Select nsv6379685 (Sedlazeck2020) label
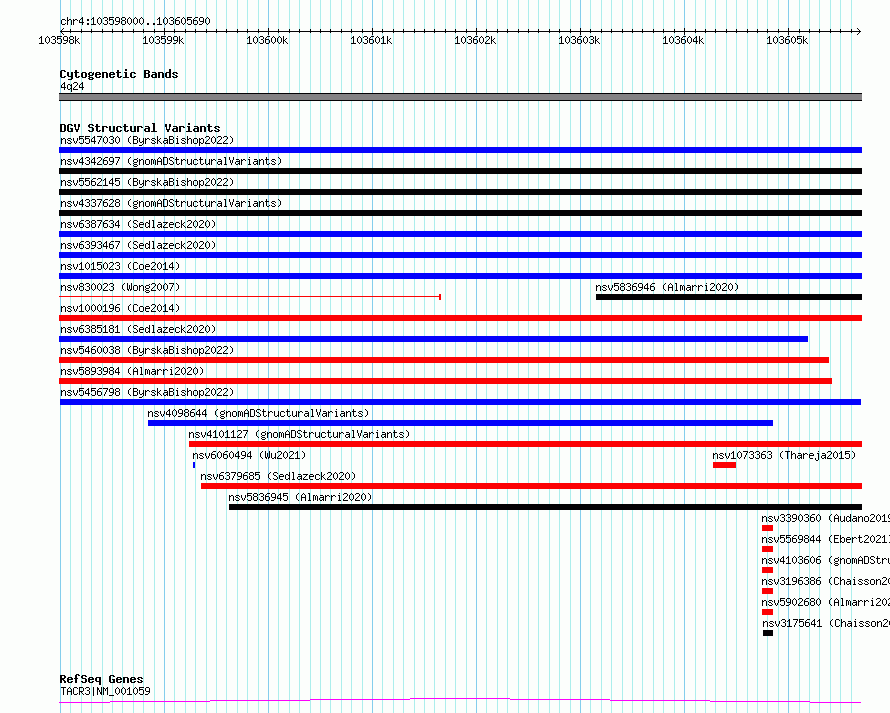This screenshot has width=890, height=713. [278, 476]
